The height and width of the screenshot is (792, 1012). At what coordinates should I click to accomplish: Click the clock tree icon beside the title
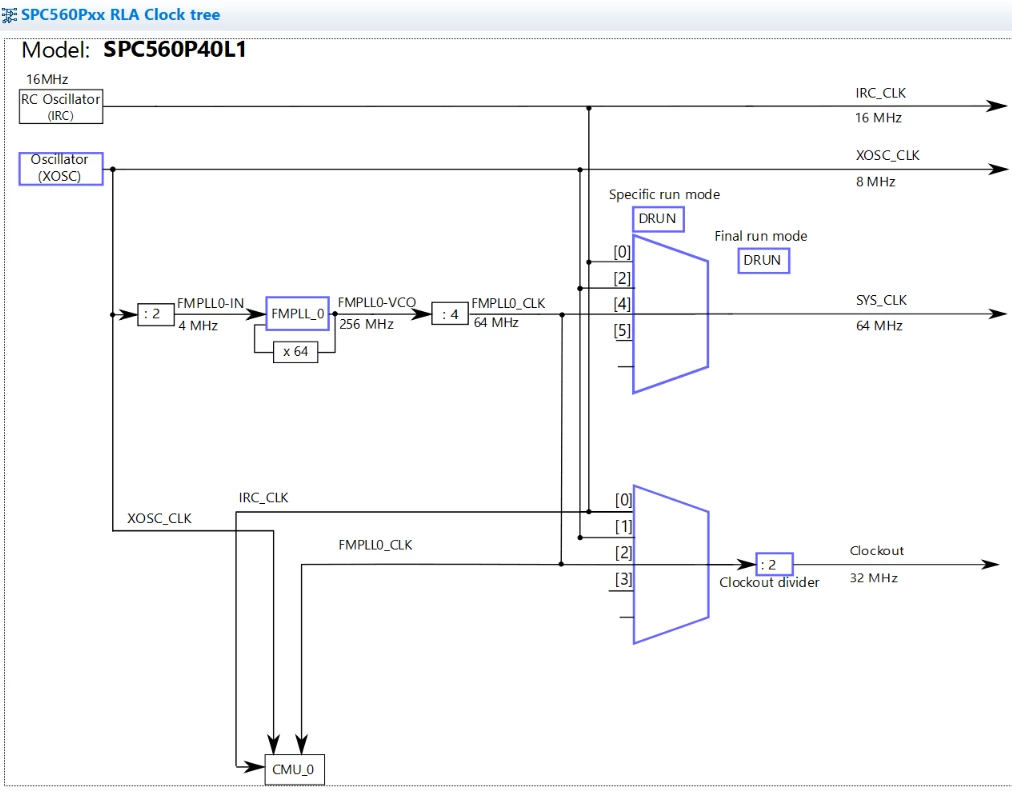click(9, 15)
